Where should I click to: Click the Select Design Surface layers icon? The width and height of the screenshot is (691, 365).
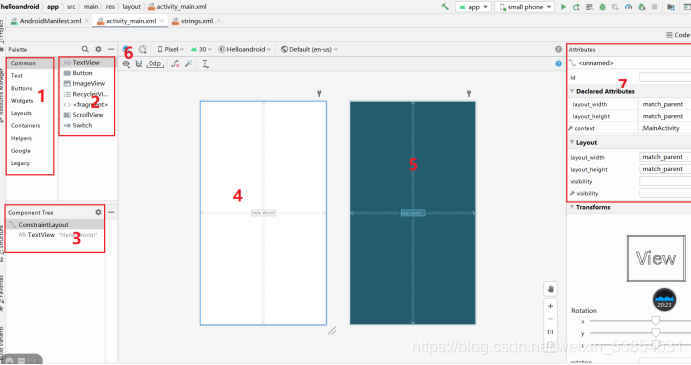126,49
